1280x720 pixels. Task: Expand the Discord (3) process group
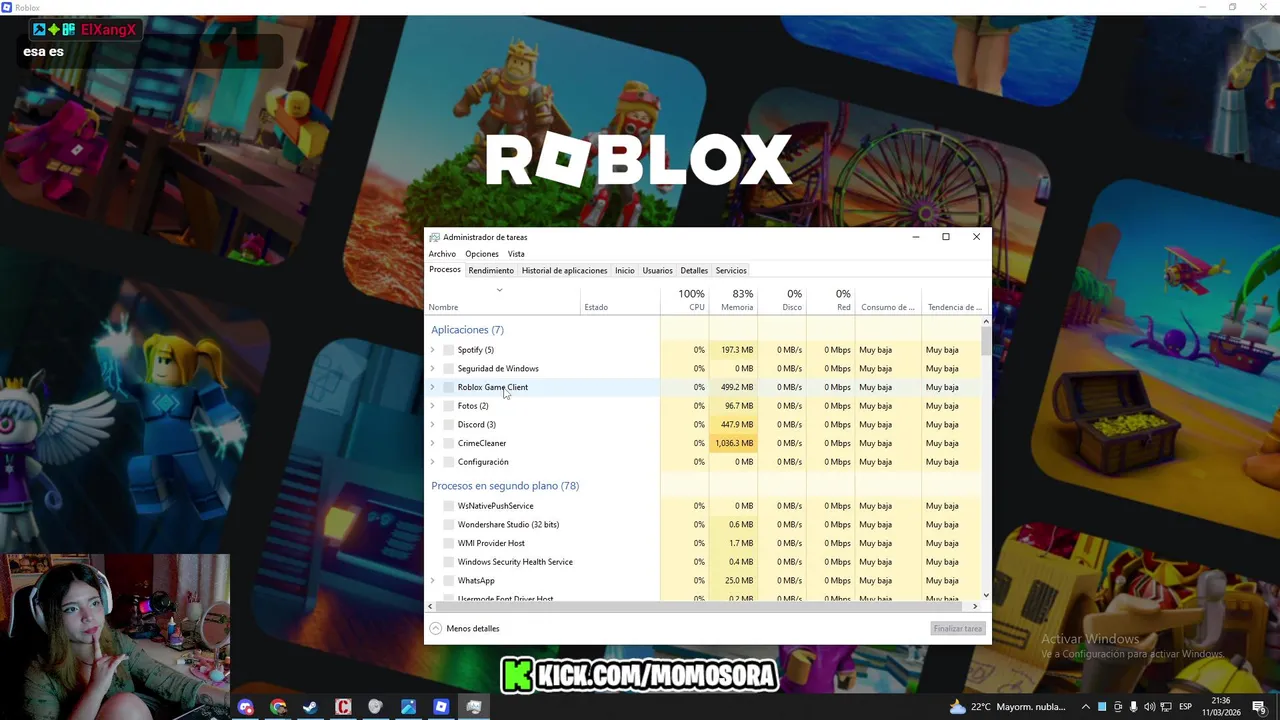[x=433, y=425]
